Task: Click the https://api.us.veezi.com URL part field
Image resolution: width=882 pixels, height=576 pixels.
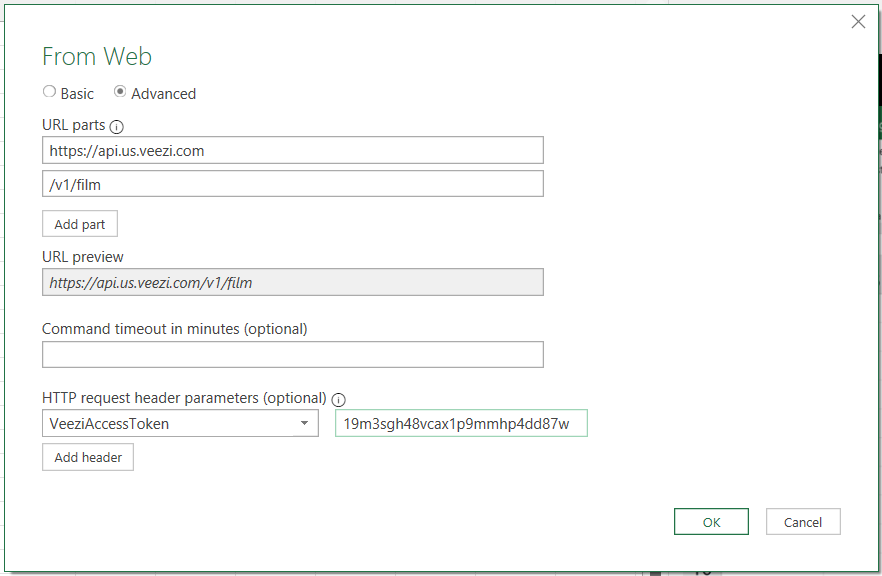Action: tap(292, 149)
